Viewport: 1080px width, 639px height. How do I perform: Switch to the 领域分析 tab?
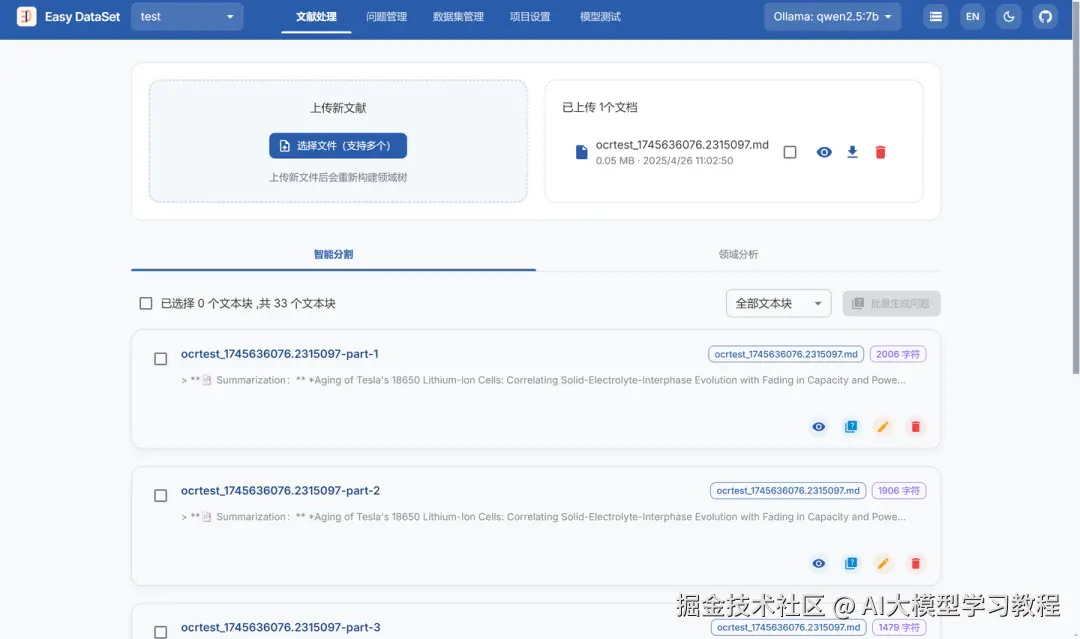point(738,254)
